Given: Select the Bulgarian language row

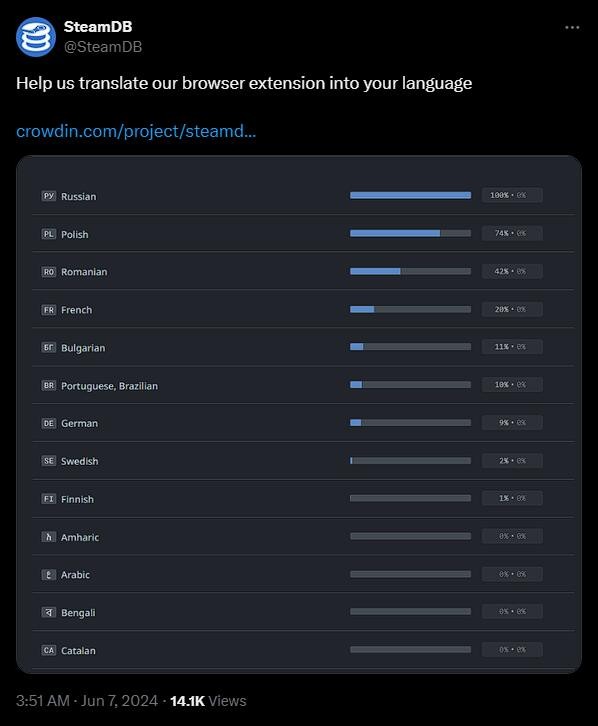Looking at the screenshot, I should pyautogui.click(x=303, y=347).
